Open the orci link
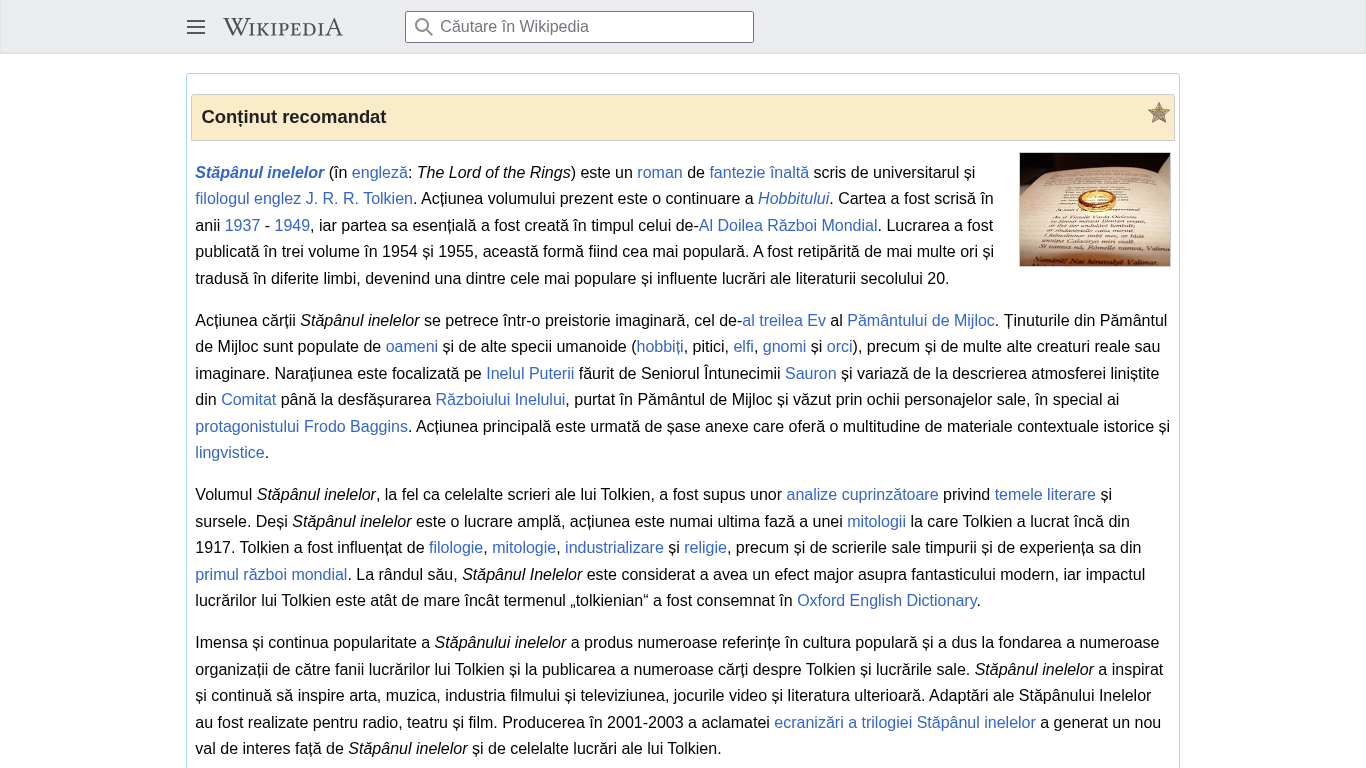This screenshot has width=1366, height=768. [839, 346]
